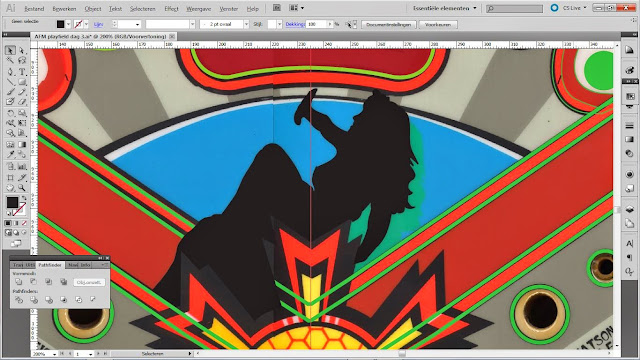Select the Zoom magnifier tool
640x360 pixels.
(x=22, y=188)
